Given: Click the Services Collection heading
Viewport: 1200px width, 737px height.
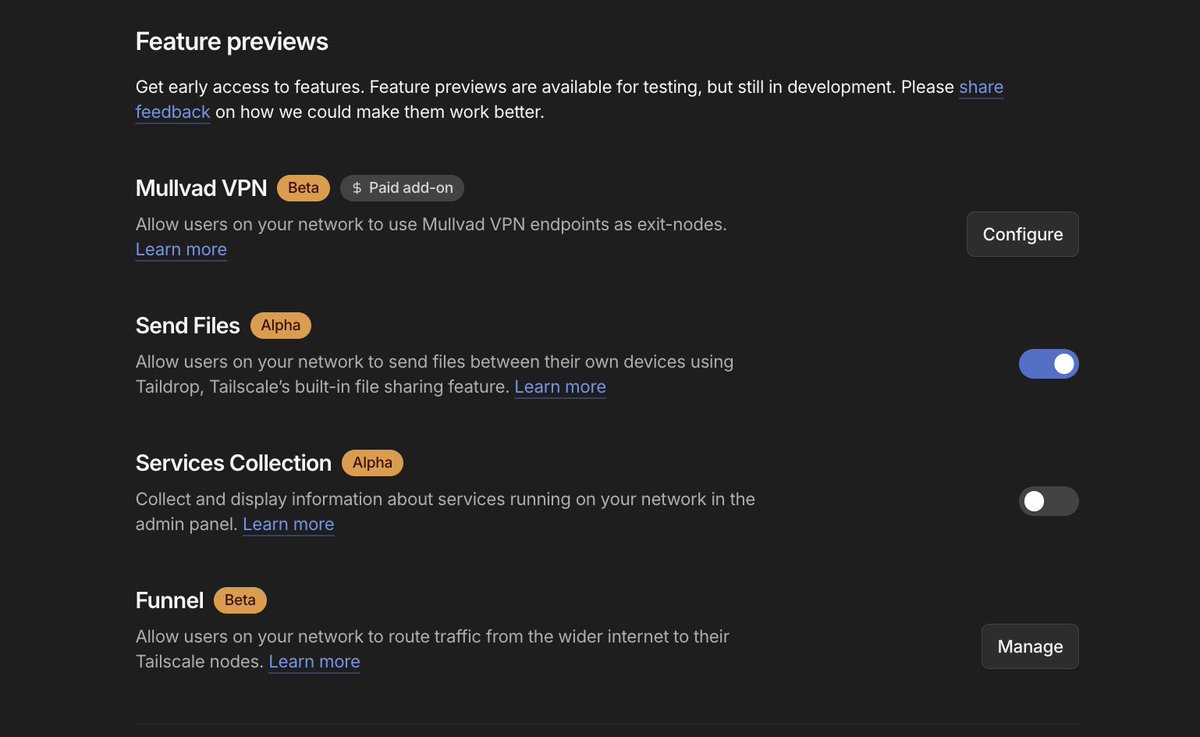Looking at the screenshot, I should point(234,463).
